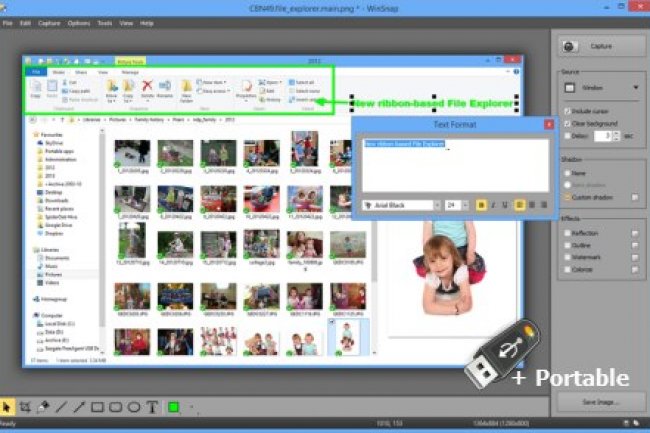Click Favourites in captured Explorer sidebar

click(x=51, y=135)
